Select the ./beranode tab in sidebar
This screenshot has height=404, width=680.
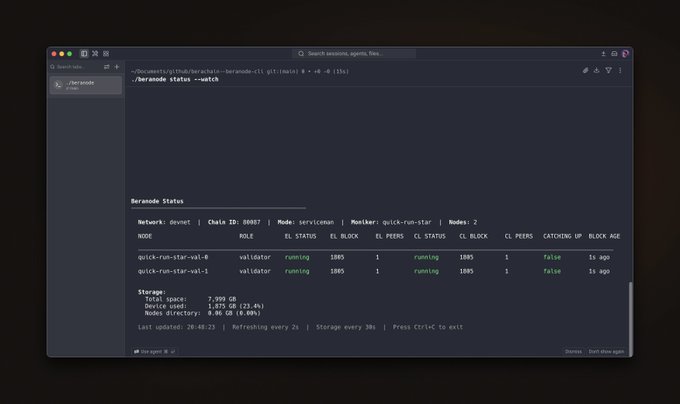point(86,85)
